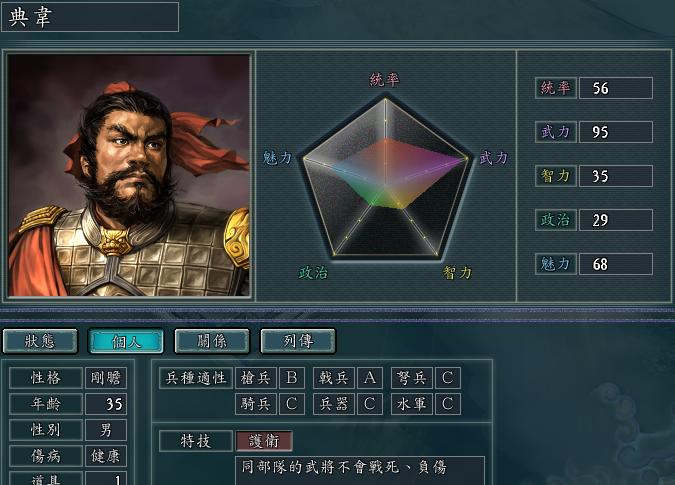Select the 個人 personal tab

126,341
